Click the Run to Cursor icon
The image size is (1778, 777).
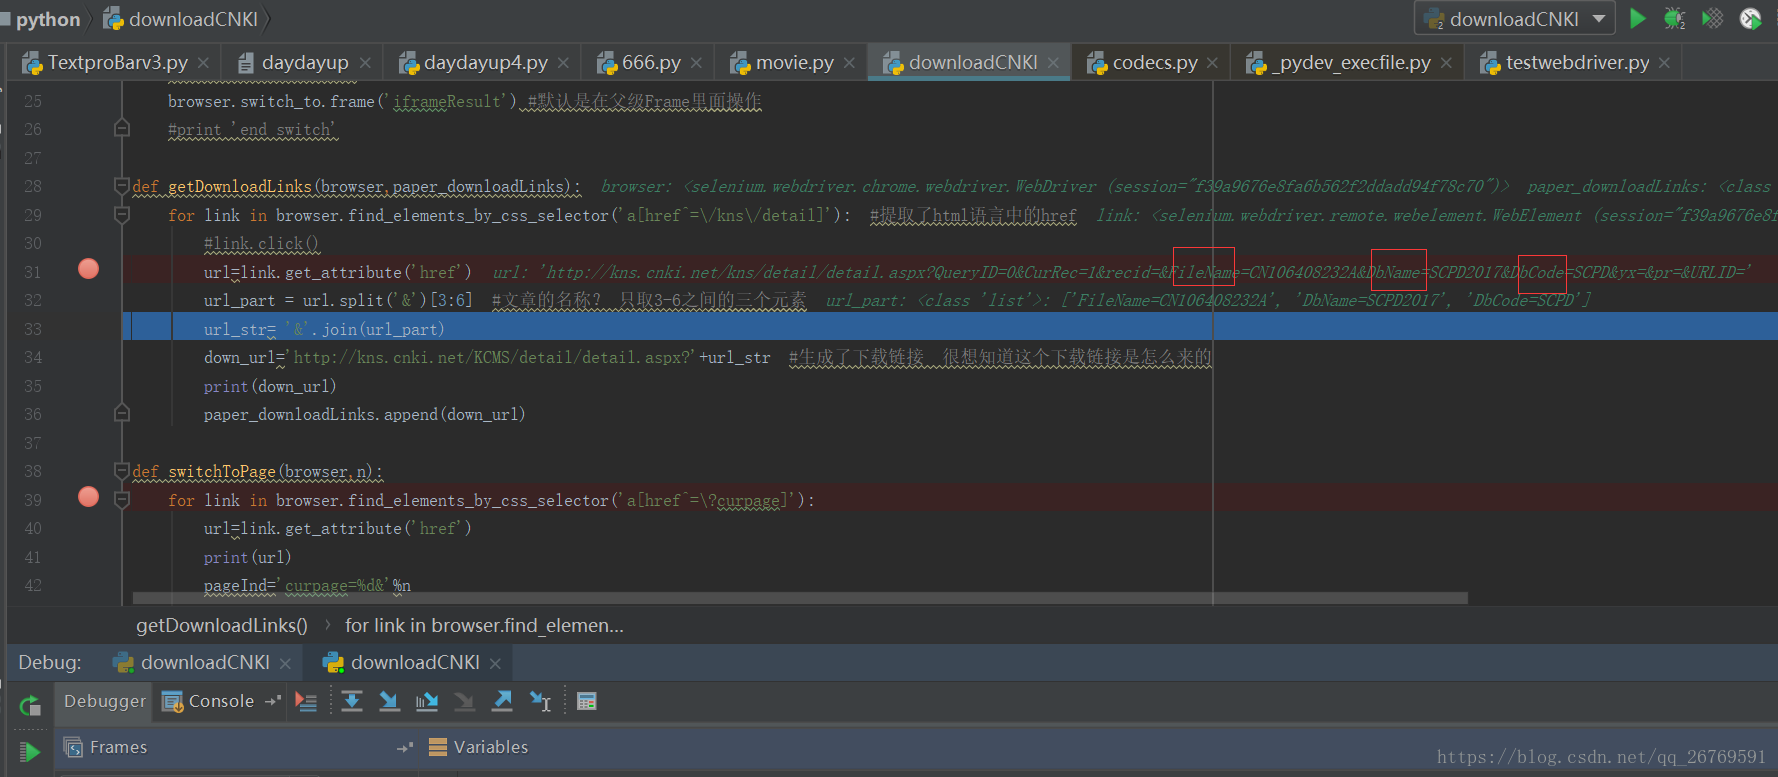click(540, 702)
